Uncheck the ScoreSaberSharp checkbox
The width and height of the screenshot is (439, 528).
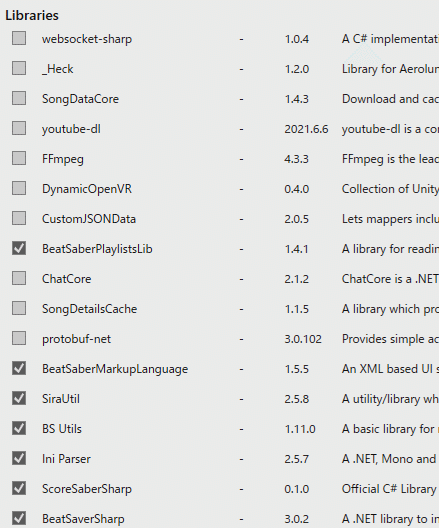[x=19, y=488]
